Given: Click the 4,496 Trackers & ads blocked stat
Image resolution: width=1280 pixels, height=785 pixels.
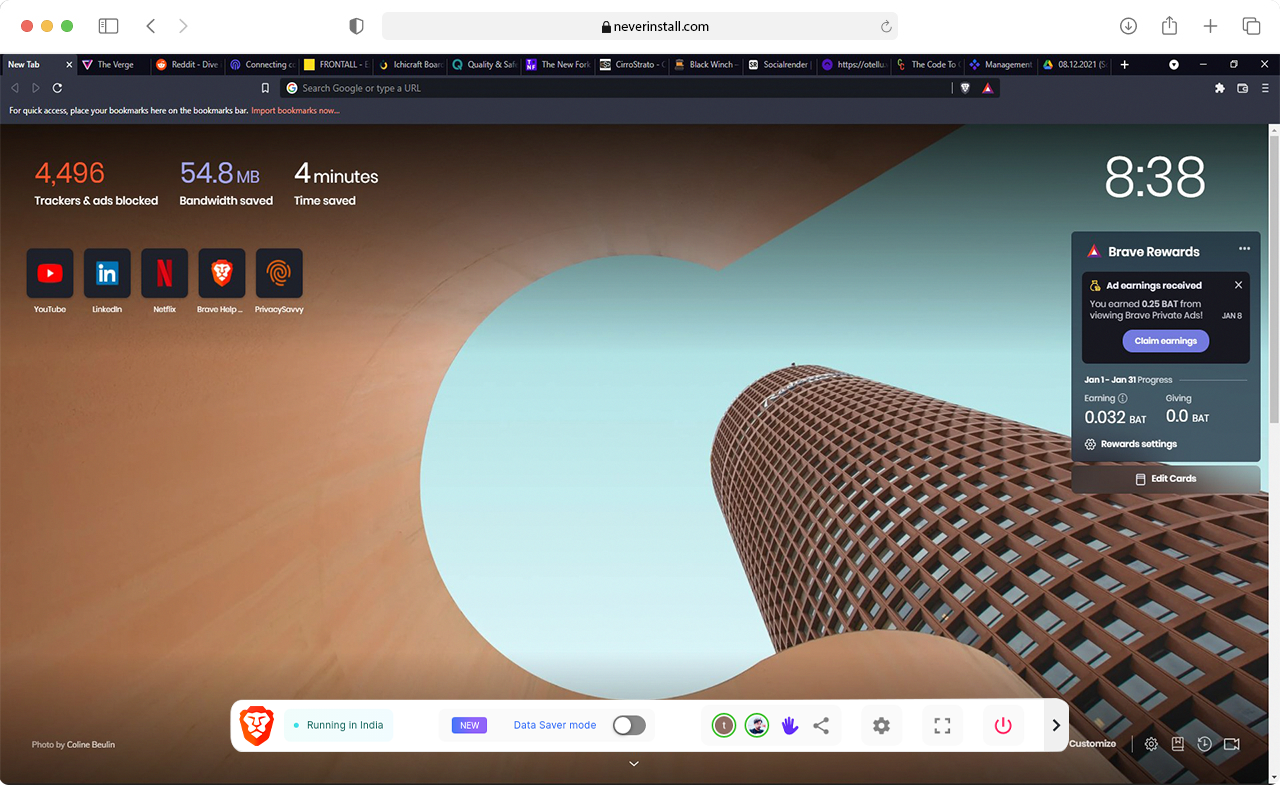Looking at the screenshot, I should click(96, 184).
